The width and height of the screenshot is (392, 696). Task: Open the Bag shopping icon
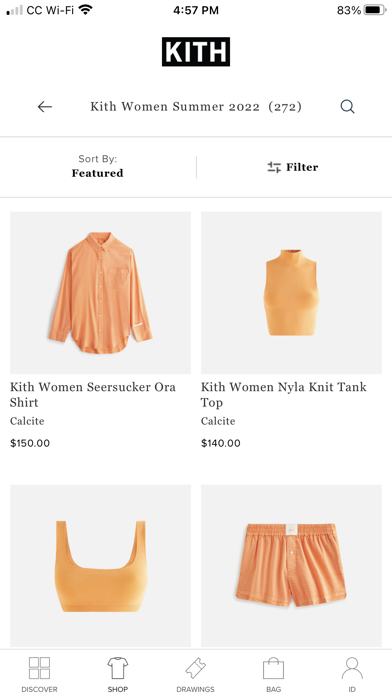pos(273,668)
